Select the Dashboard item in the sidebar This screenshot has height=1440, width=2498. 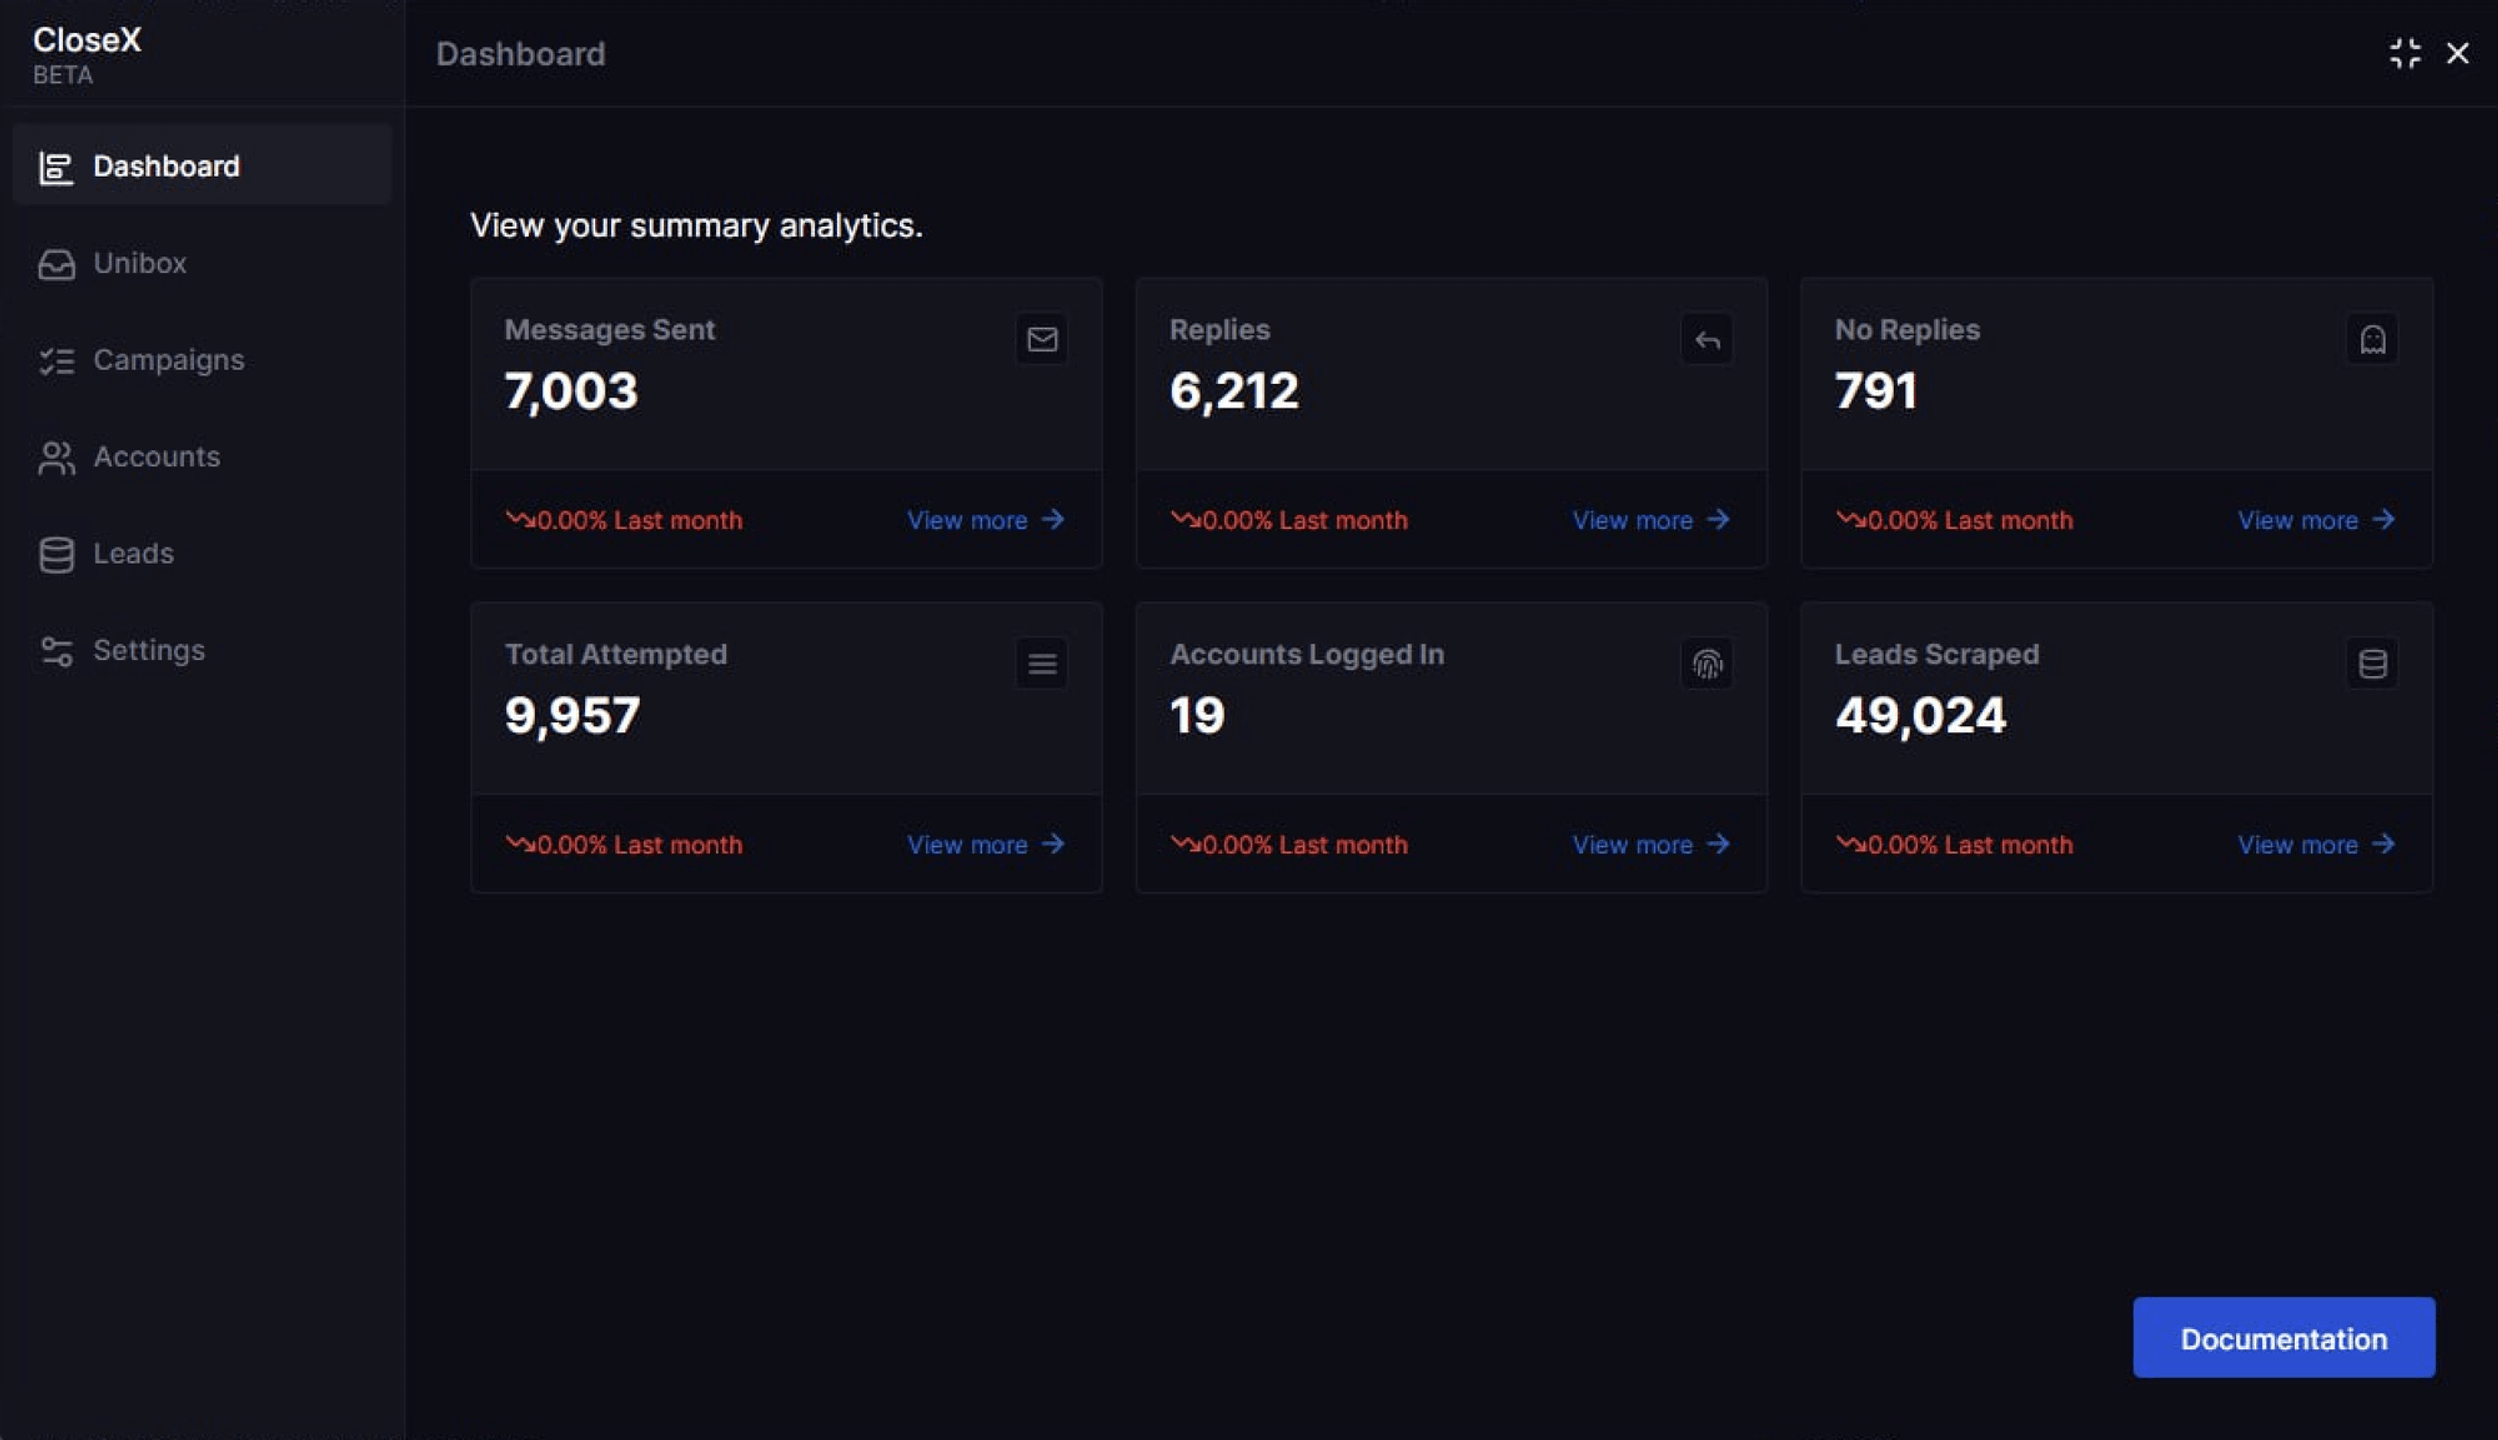click(201, 165)
